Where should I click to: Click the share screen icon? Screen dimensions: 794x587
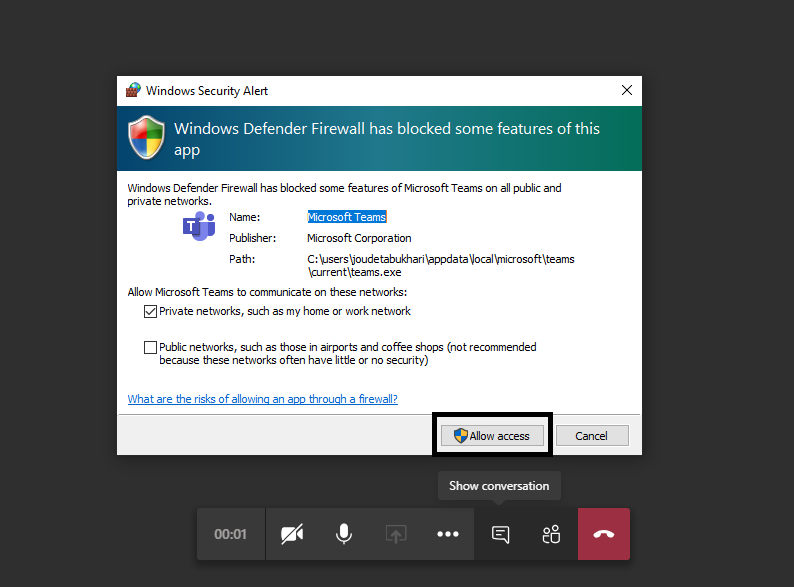395,534
